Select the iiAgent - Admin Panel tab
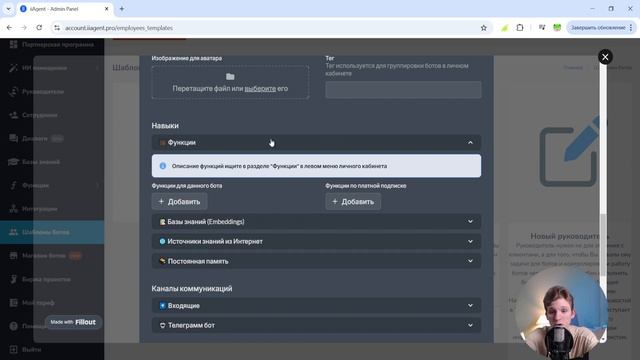Image resolution: width=640 pixels, height=360 pixels. tap(64, 9)
